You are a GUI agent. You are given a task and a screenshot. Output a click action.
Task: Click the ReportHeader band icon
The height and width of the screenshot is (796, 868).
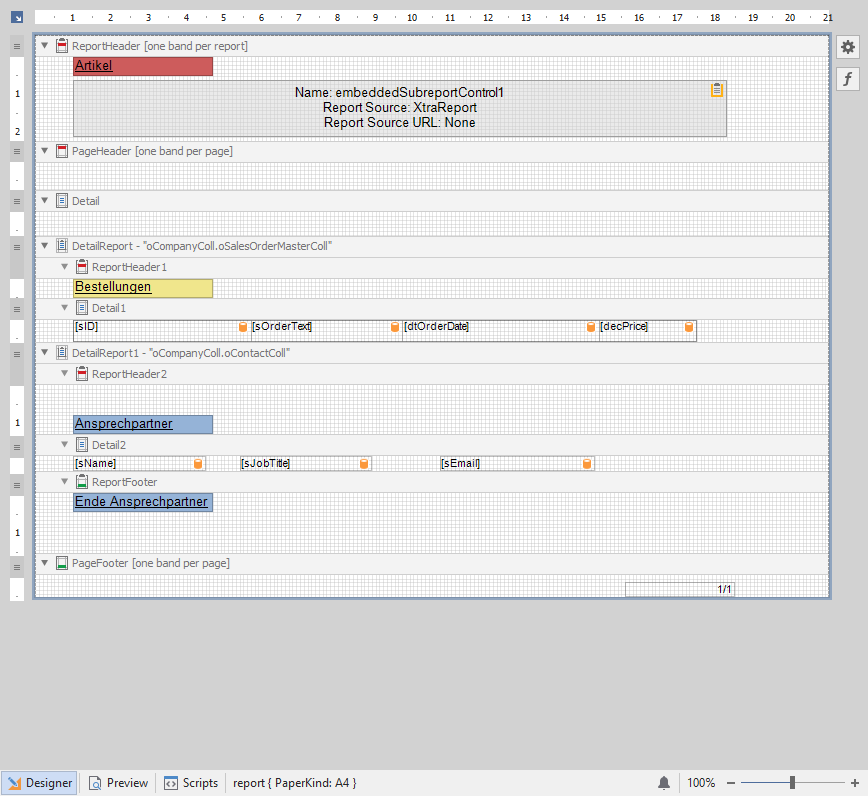62,46
